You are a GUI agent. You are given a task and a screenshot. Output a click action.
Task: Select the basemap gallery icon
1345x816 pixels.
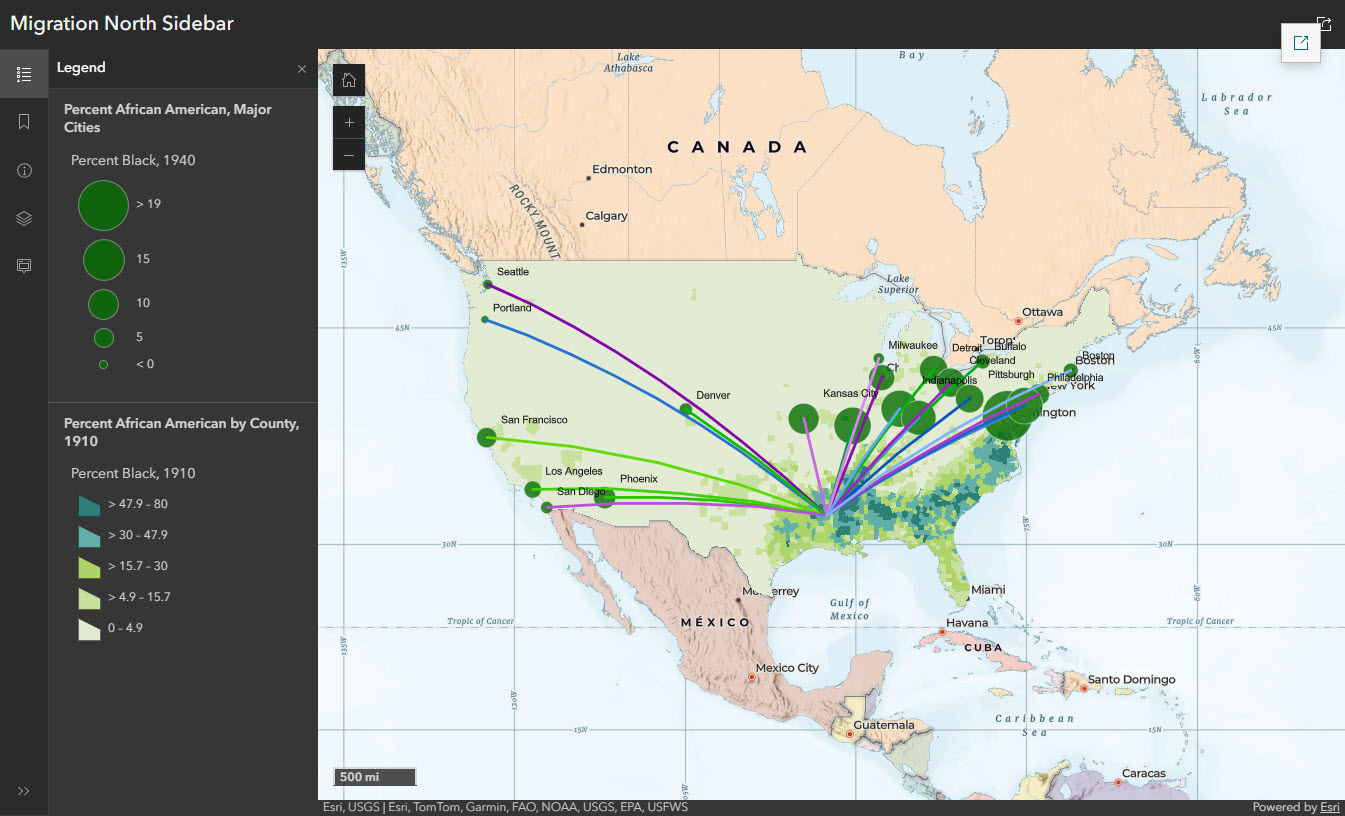click(24, 265)
